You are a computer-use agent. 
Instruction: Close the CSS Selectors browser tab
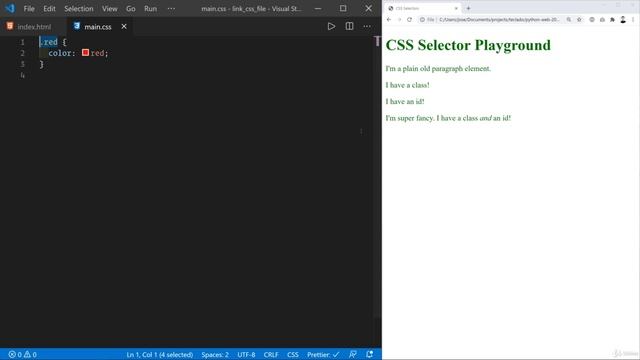click(x=456, y=8)
